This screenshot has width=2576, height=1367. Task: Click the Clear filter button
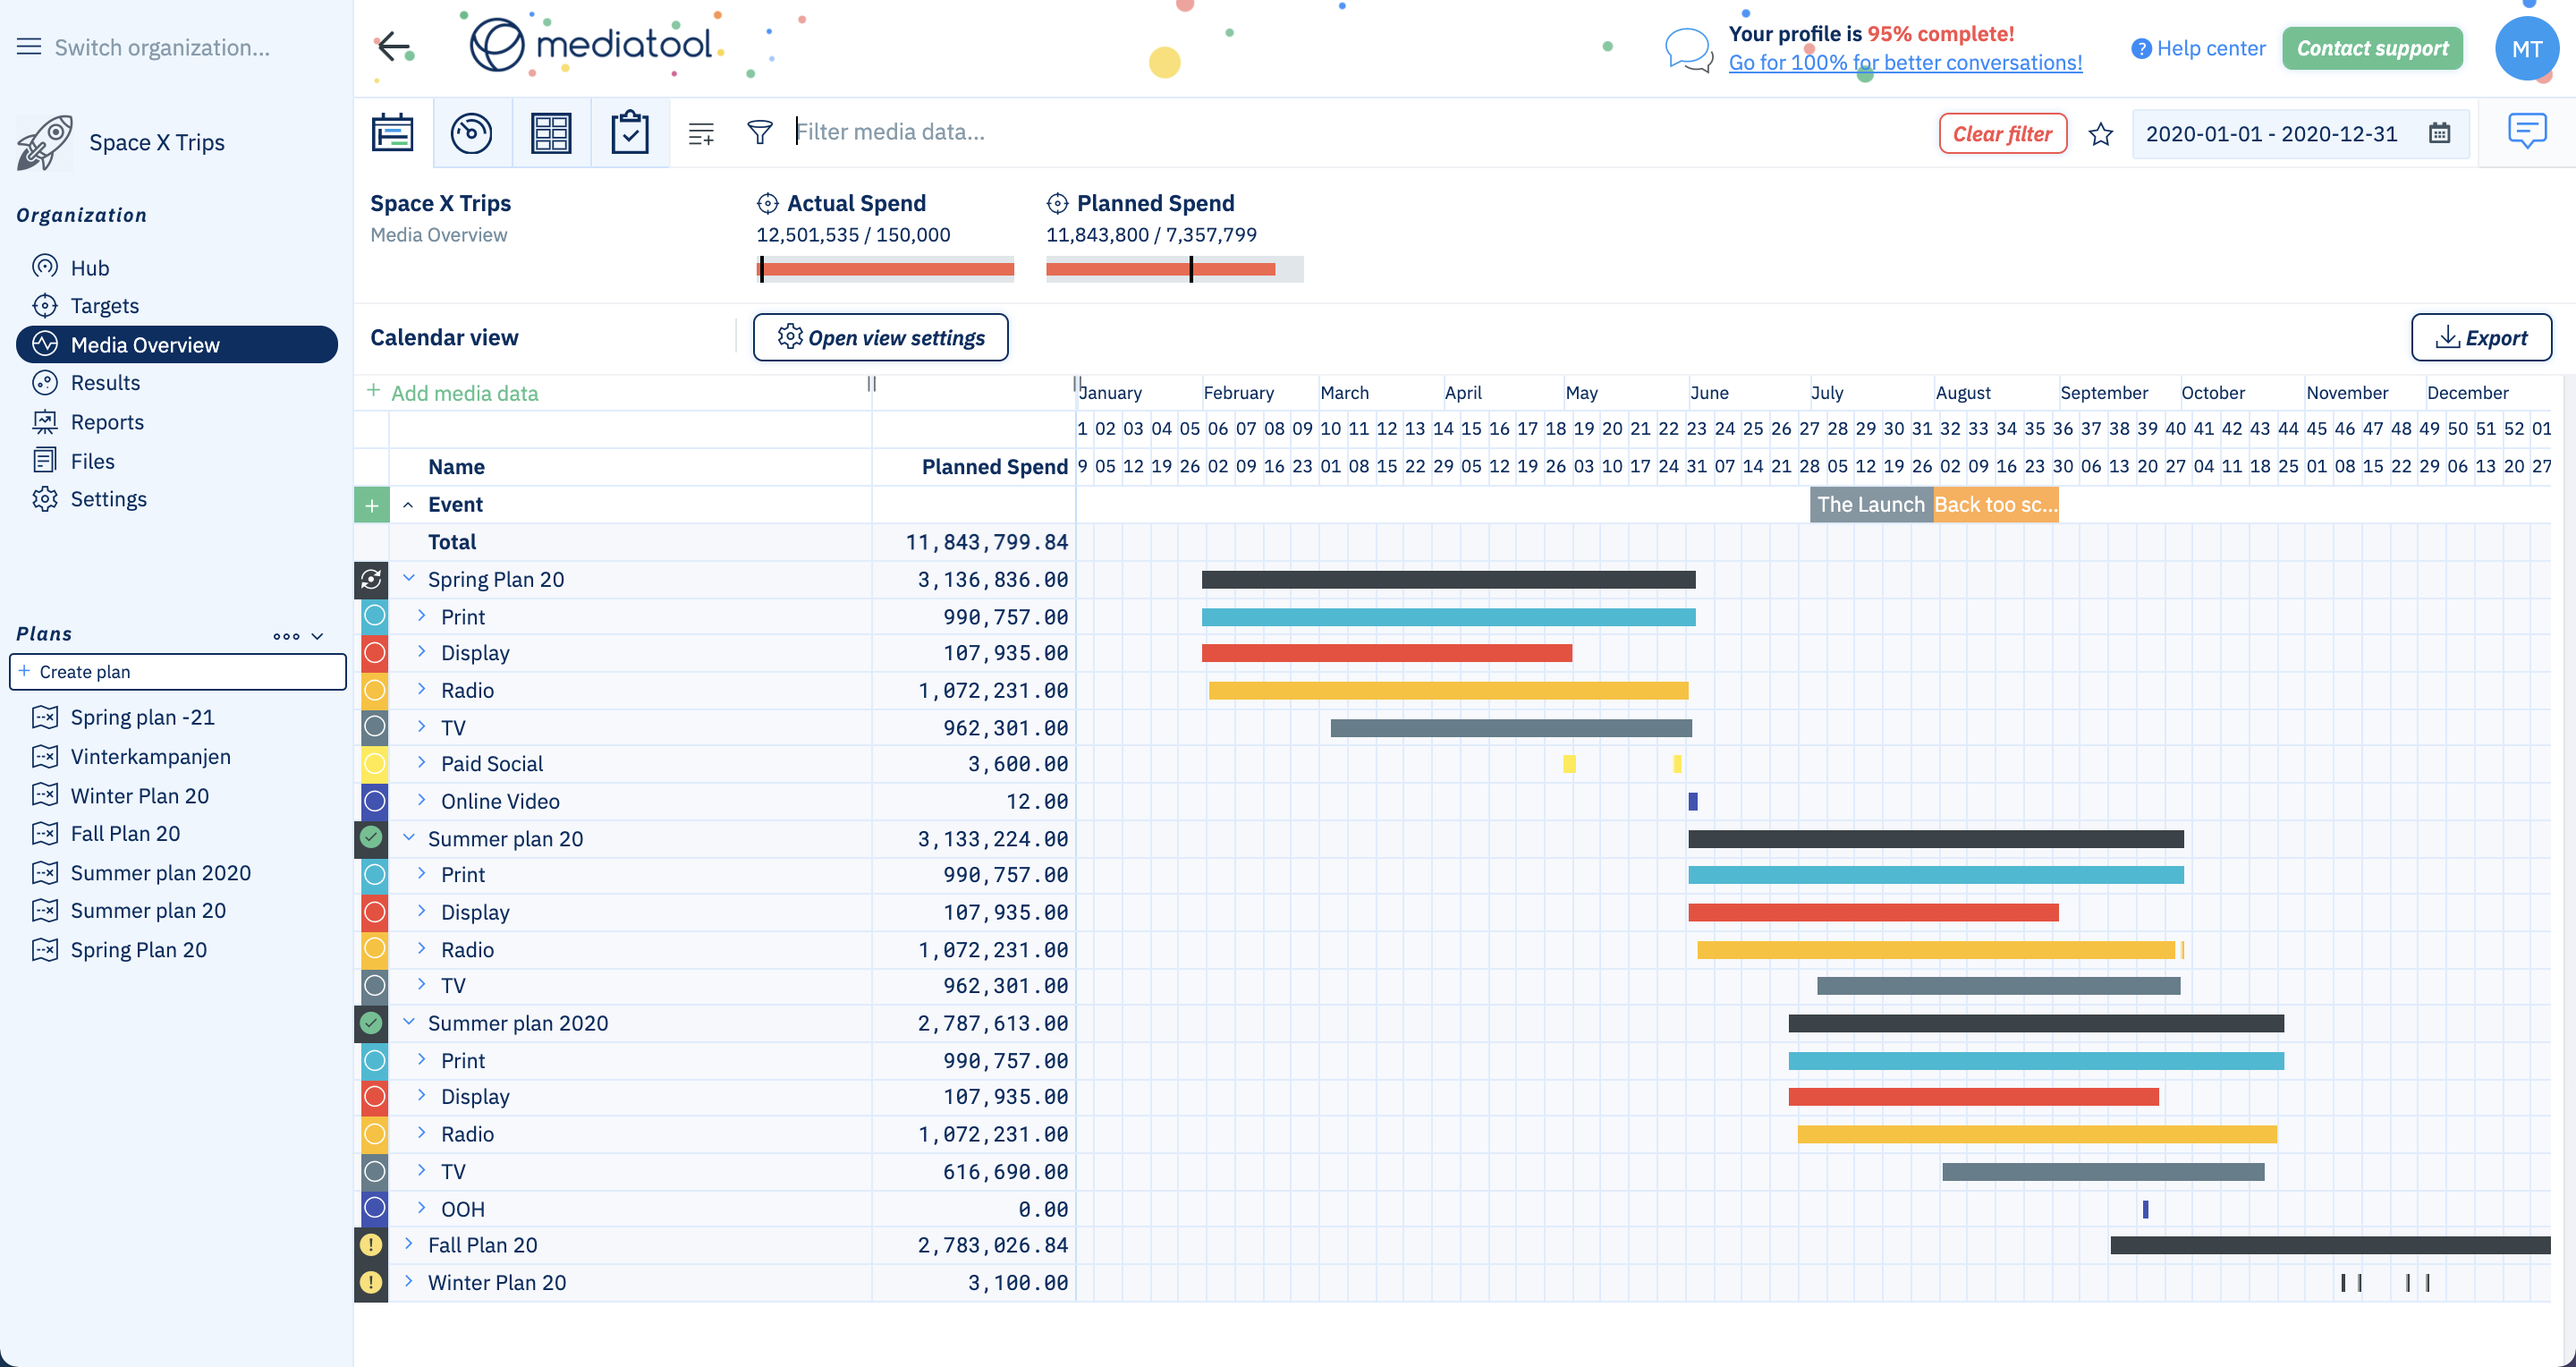point(2002,134)
